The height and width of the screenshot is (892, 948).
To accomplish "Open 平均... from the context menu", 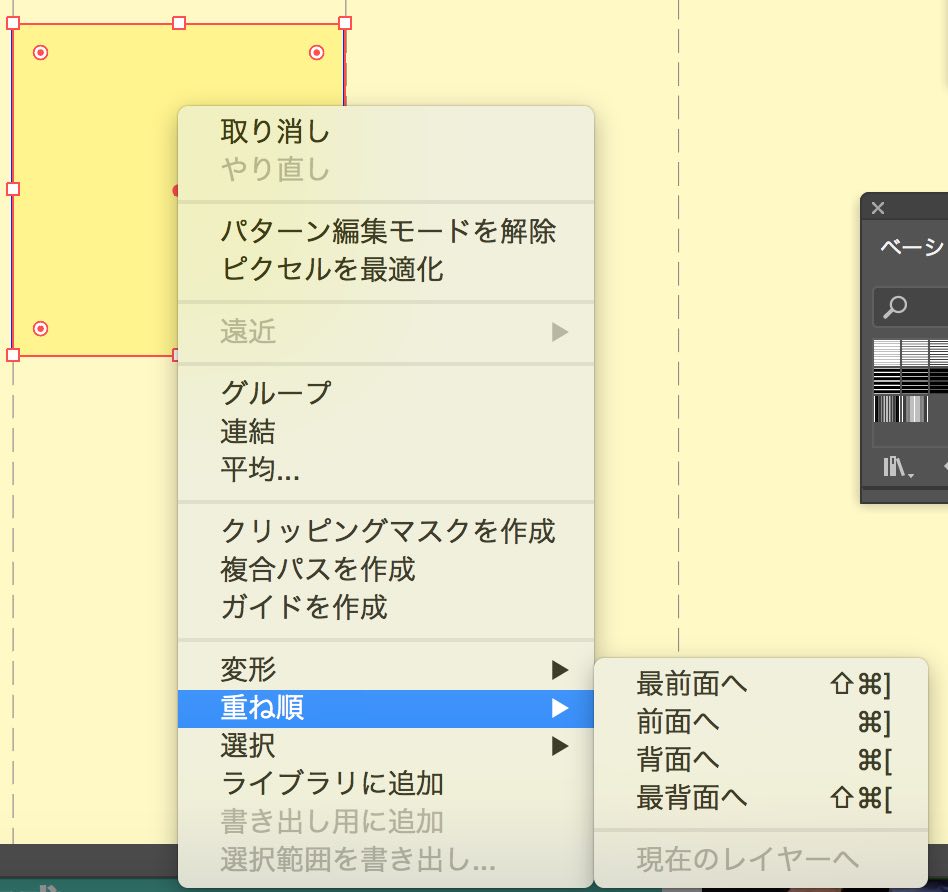I will click(x=386, y=469).
